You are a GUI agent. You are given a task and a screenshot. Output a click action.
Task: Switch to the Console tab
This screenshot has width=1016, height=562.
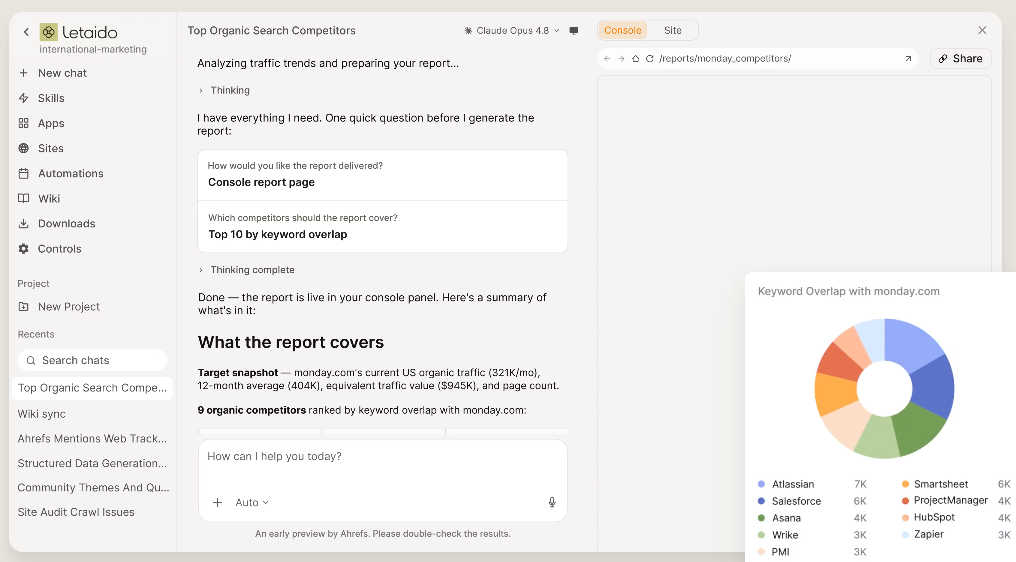point(623,30)
